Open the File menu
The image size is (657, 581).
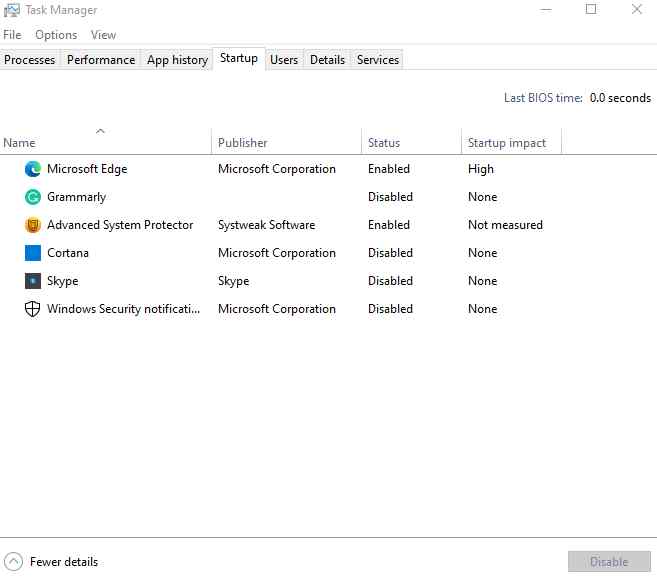pos(12,35)
